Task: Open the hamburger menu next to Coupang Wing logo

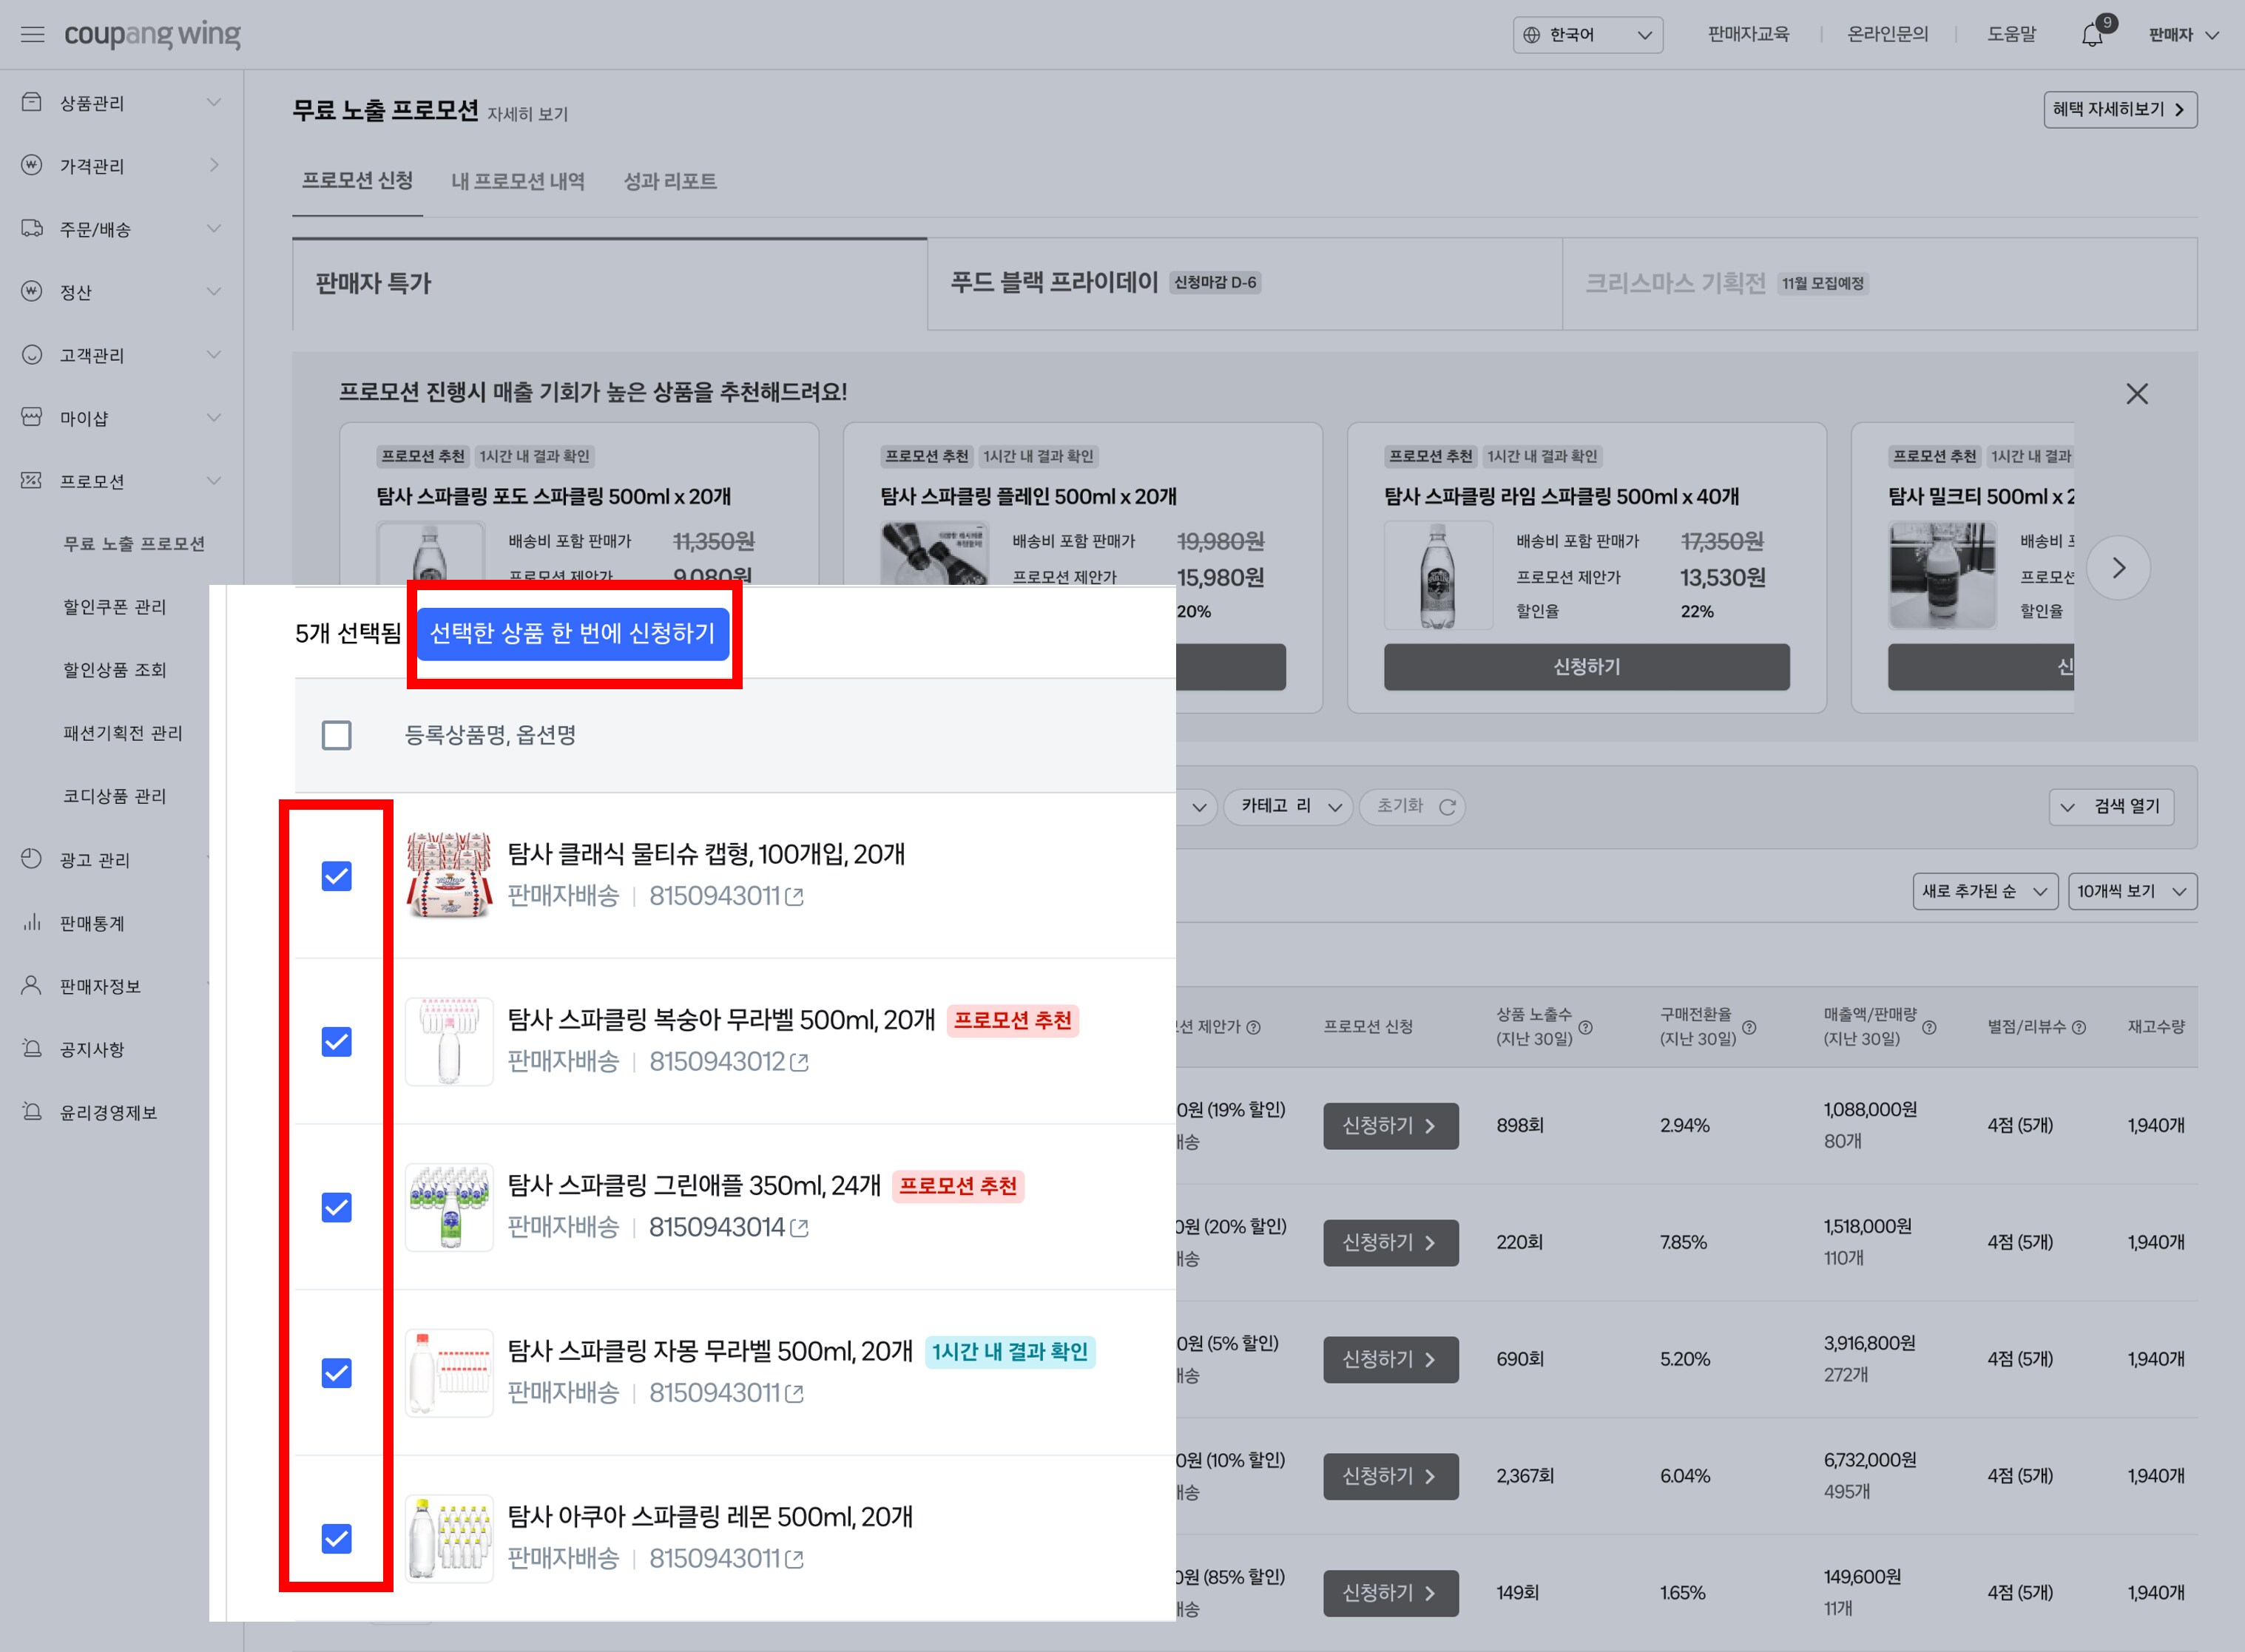Action: [32, 34]
